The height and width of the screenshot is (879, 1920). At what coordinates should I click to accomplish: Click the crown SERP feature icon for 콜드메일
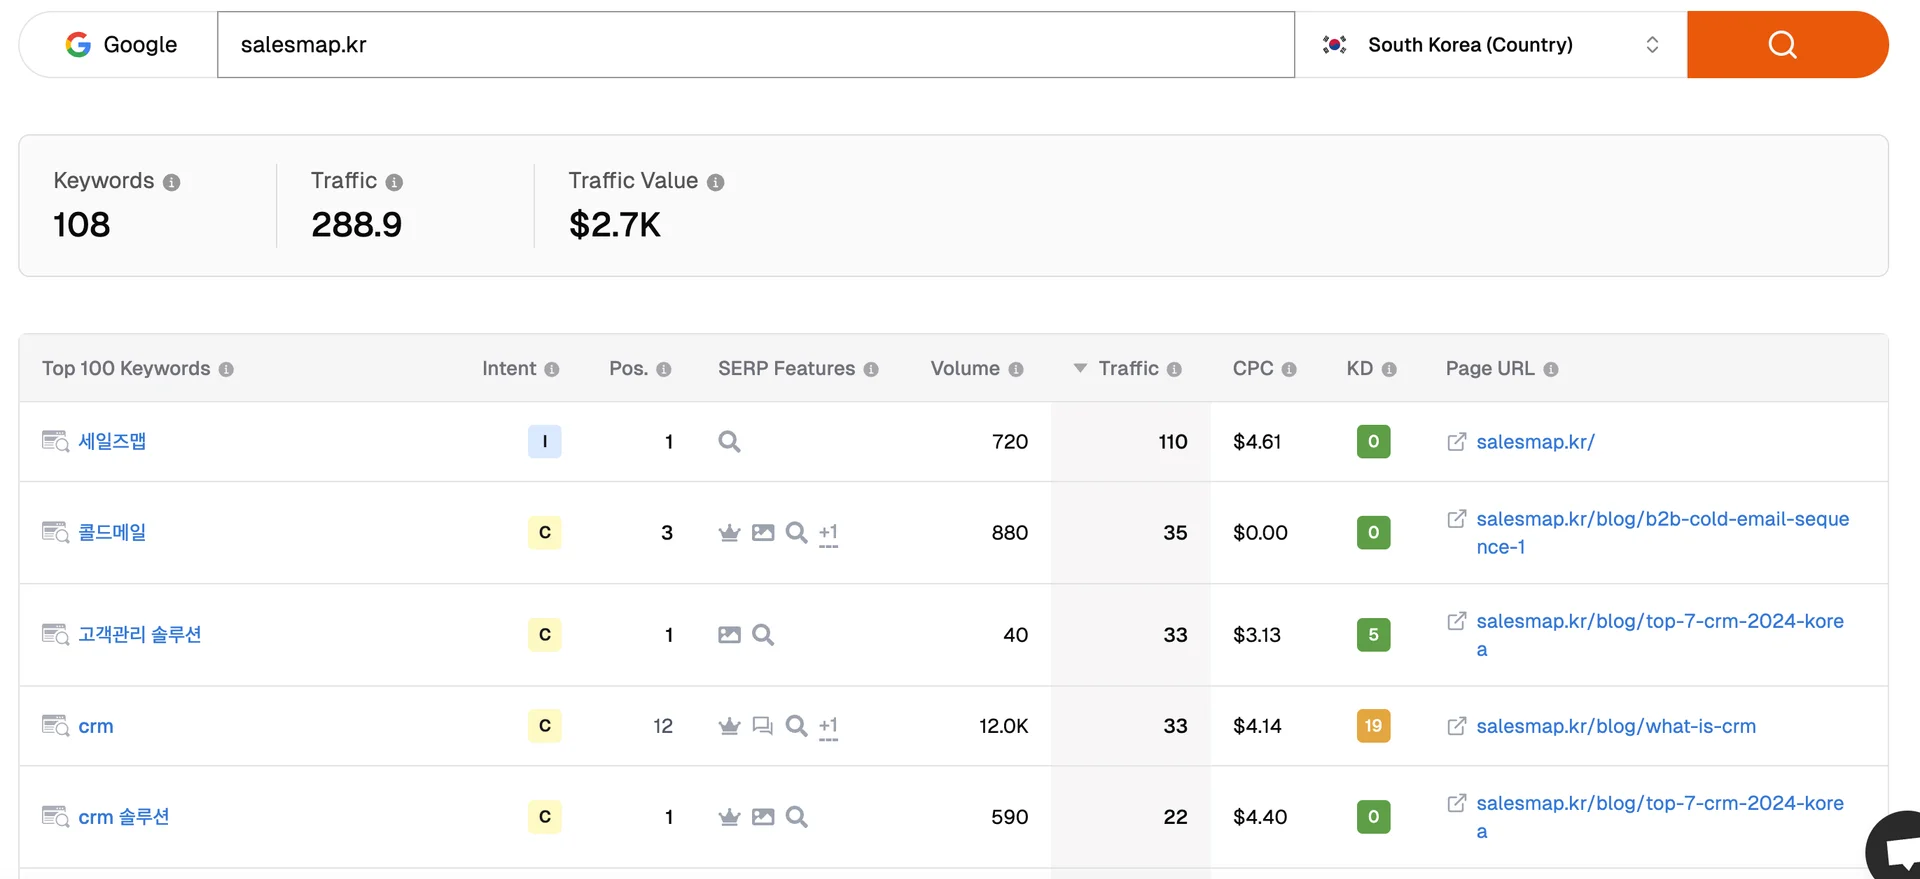pos(729,533)
